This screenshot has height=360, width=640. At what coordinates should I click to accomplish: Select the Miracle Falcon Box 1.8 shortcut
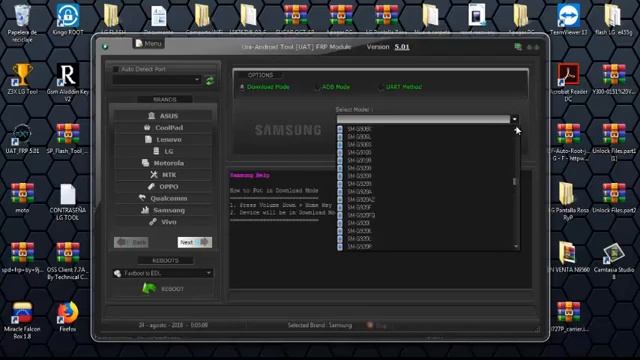pos(22,321)
